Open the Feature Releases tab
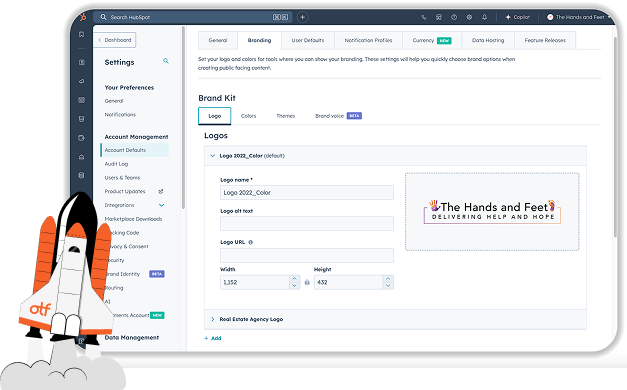This screenshot has height=390, width=627. [545, 40]
